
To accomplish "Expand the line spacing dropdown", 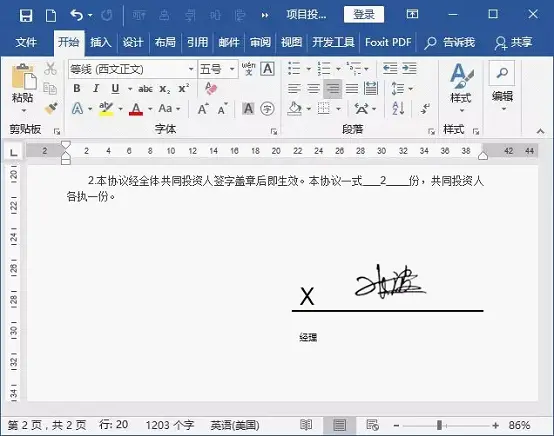I will click(x=411, y=89).
